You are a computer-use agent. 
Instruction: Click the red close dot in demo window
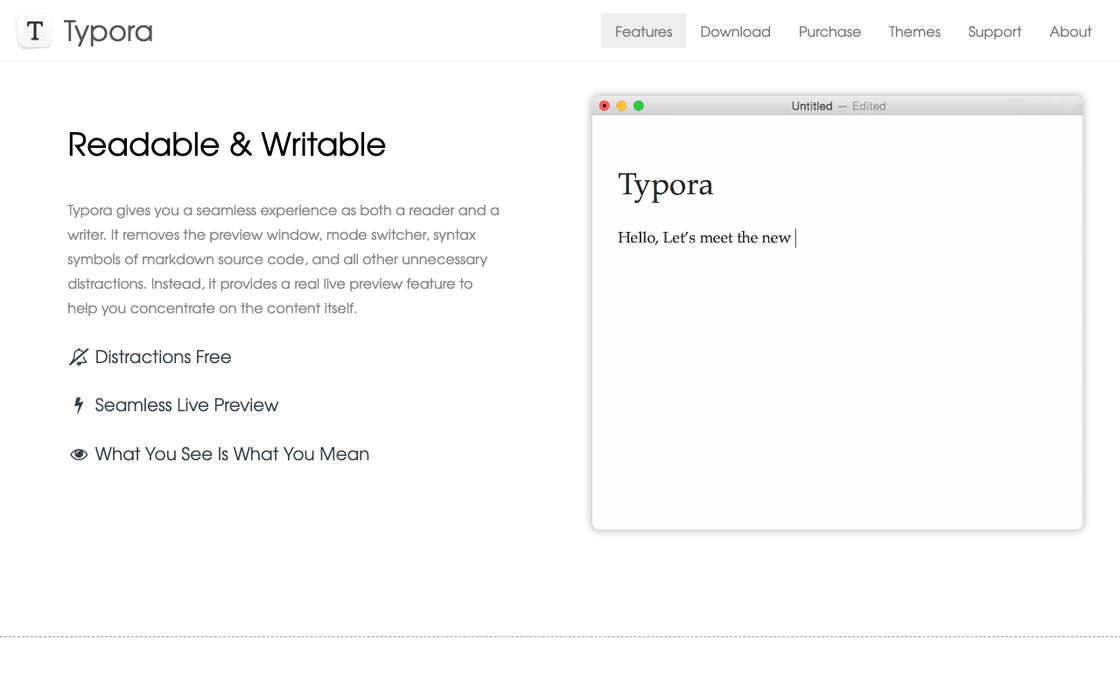pyautogui.click(x=604, y=106)
